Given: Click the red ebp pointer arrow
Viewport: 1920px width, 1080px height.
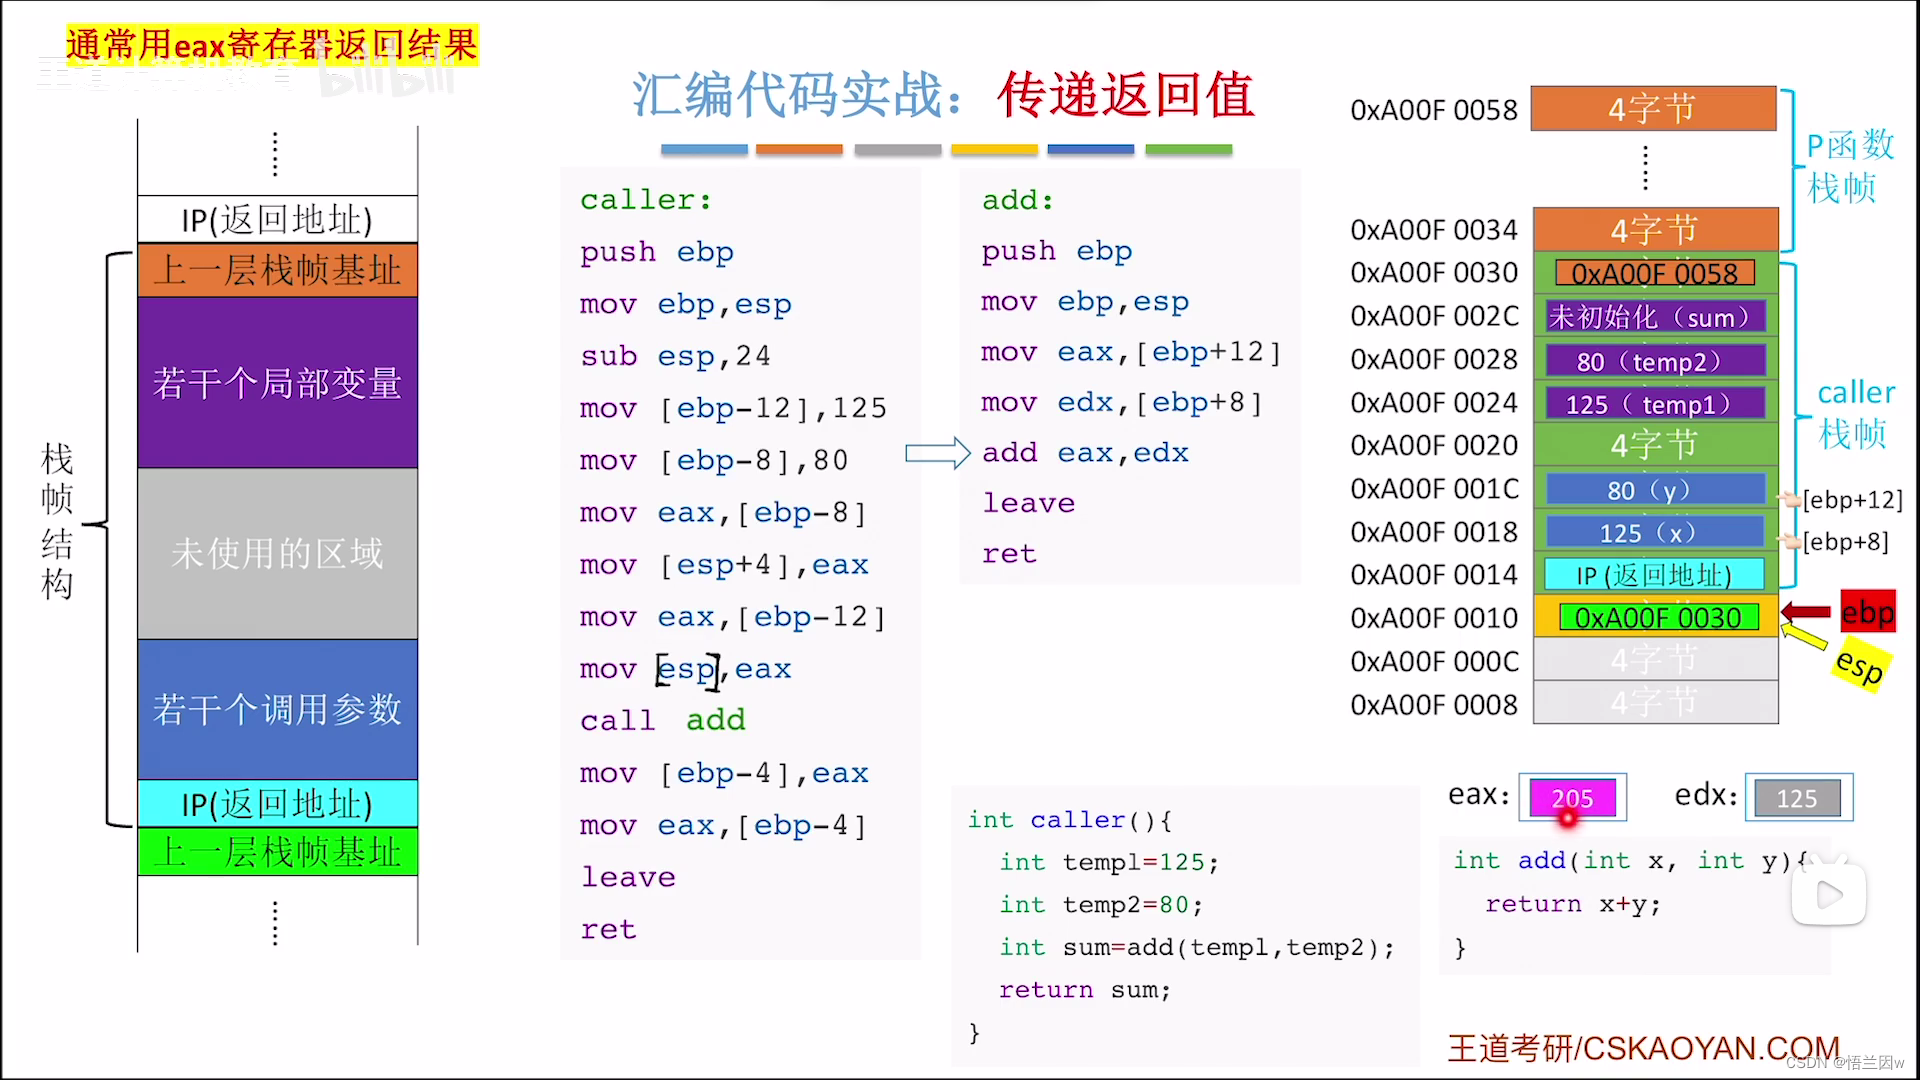Looking at the screenshot, I should (1806, 612).
